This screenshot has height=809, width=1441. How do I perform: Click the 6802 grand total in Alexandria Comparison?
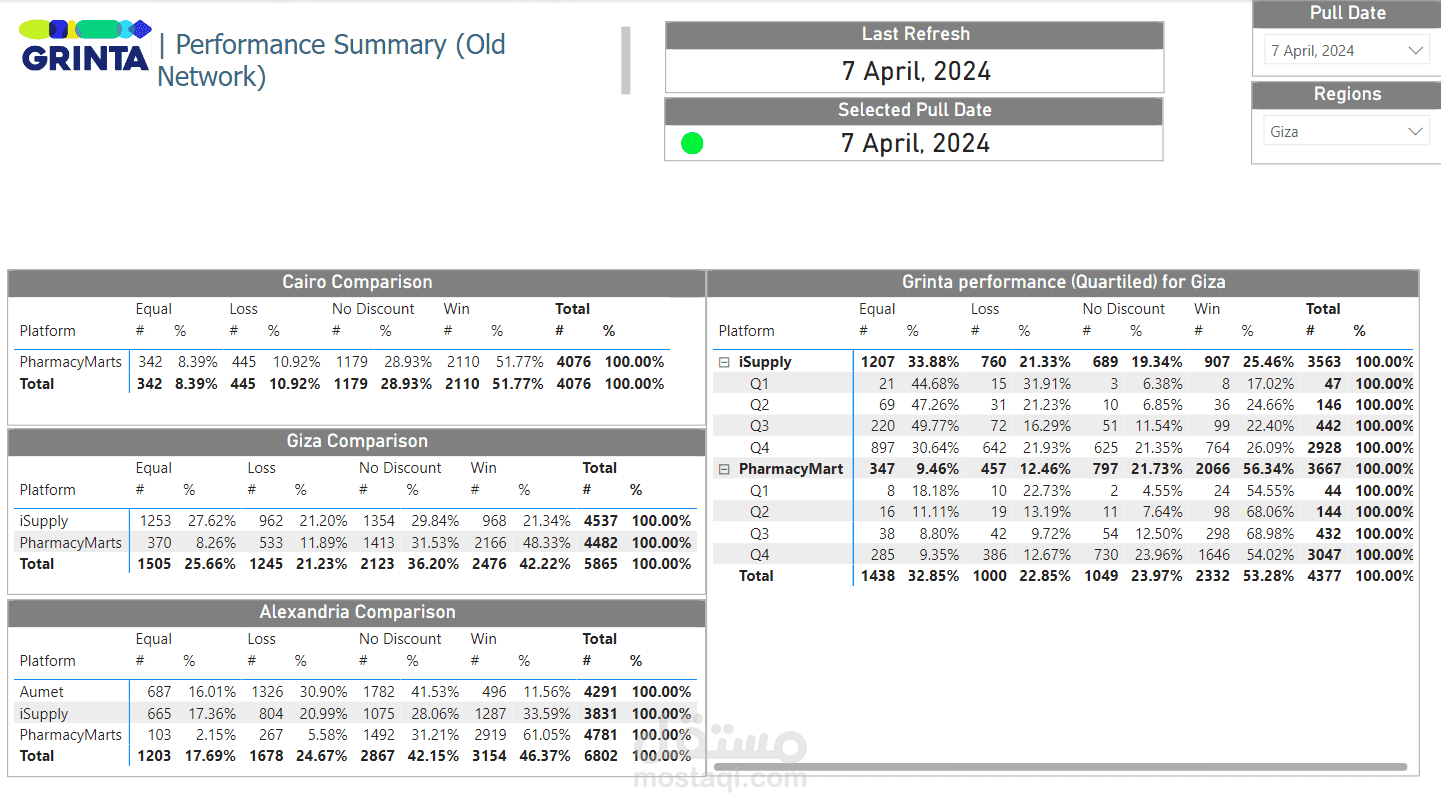(x=601, y=756)
